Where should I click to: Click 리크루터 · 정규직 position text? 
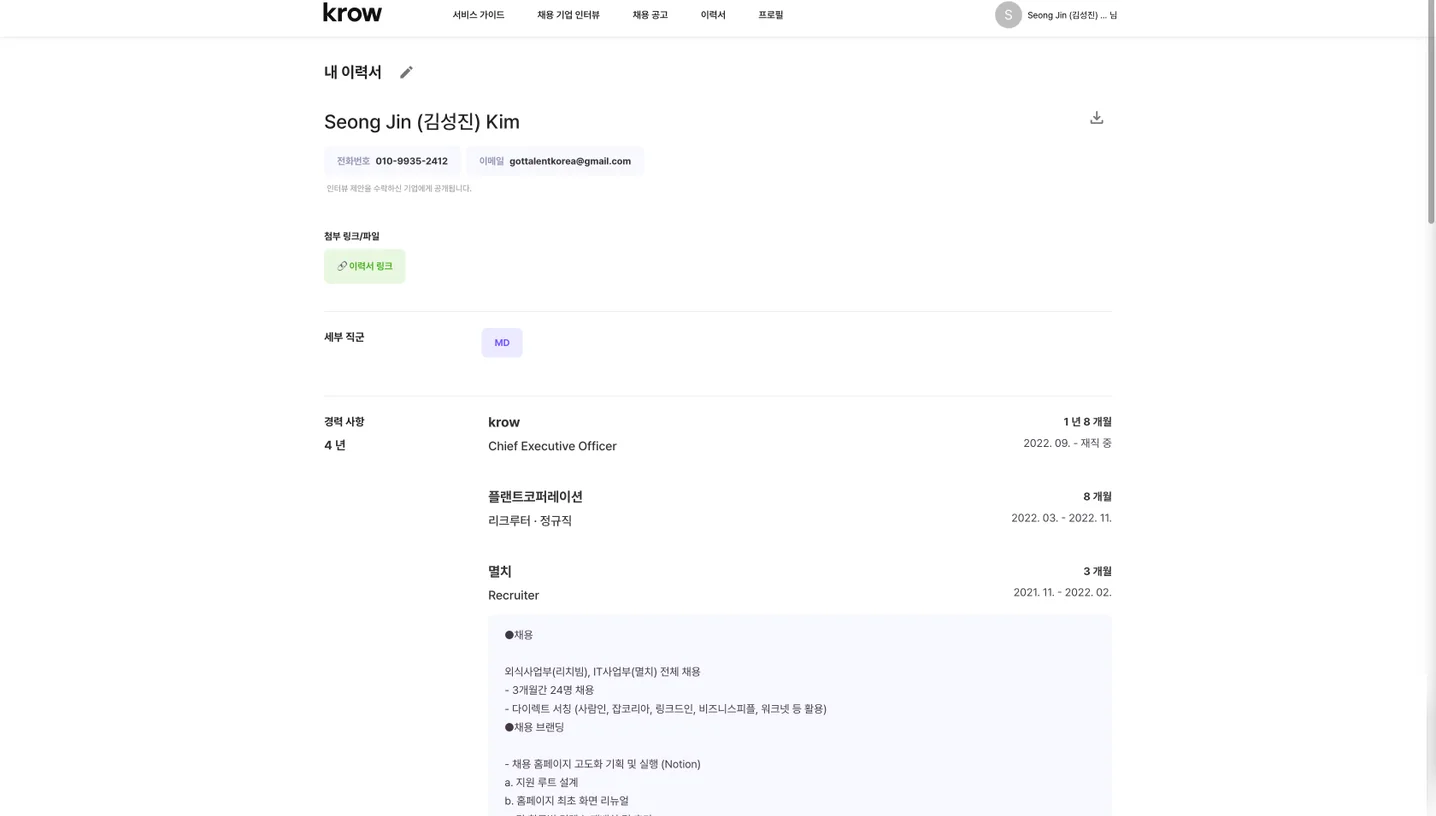(530, 521)
